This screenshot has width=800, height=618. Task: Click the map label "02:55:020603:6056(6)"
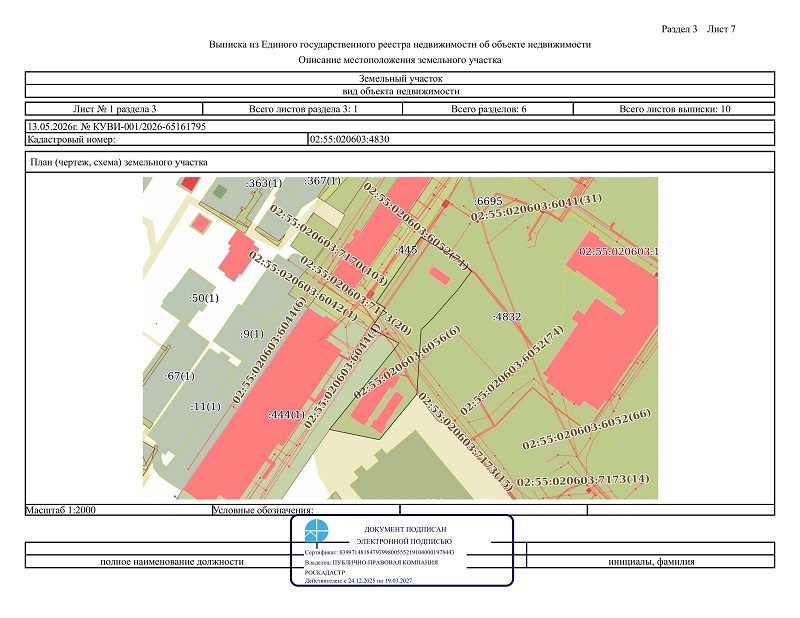[407, 362]
